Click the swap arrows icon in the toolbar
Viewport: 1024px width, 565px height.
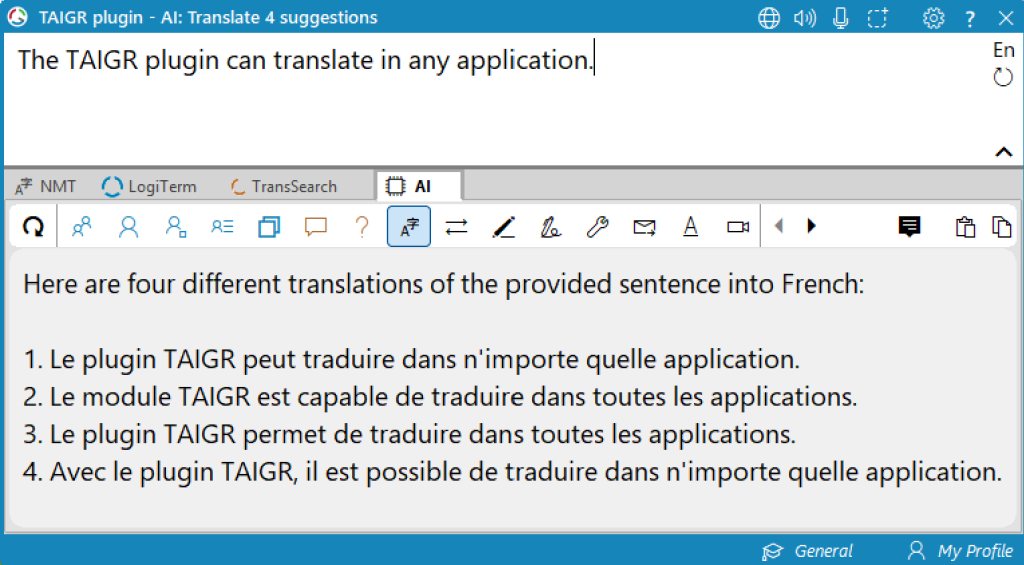click(x=456, y=227)
